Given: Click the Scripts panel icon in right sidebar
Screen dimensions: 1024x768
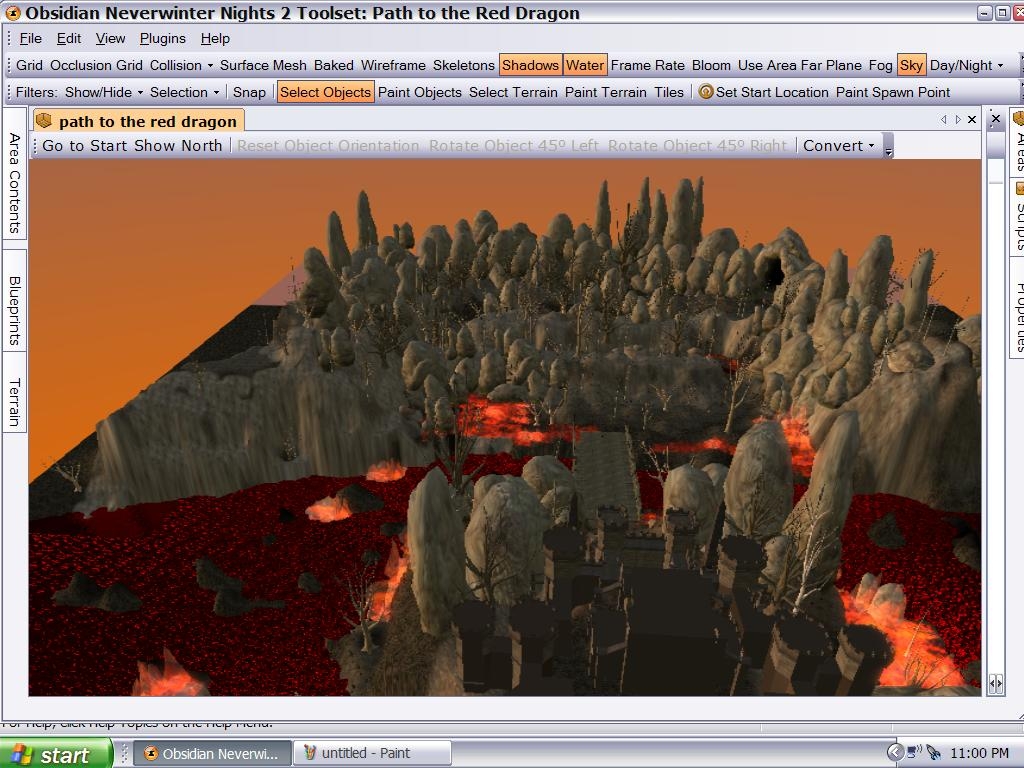Looking at the screenshot, I should pos(1019,188).
